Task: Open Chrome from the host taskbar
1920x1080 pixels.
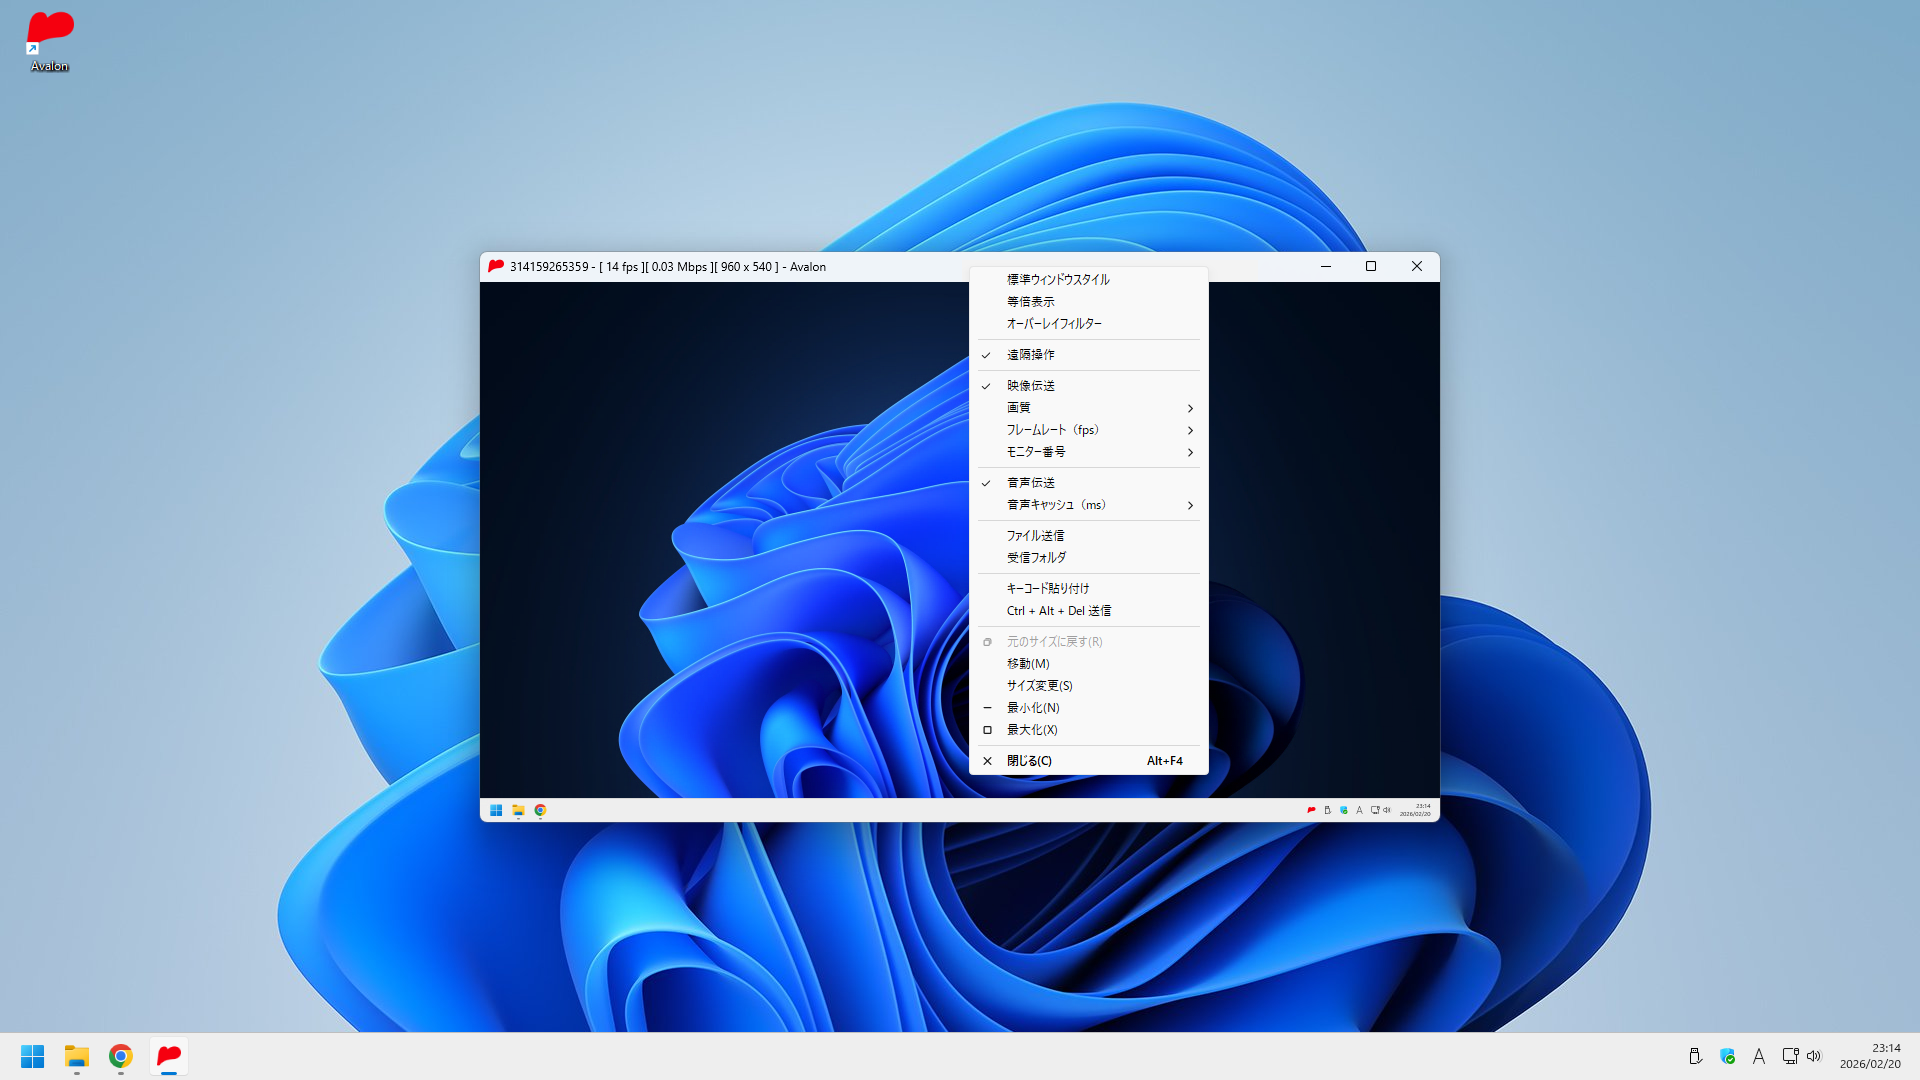Action: coord(121,1056)
